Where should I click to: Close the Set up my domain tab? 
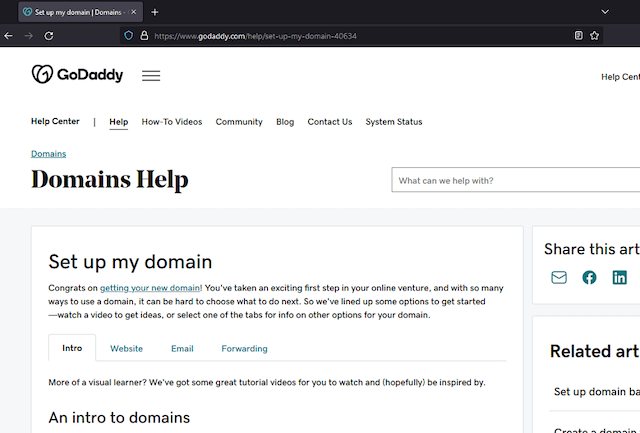[x=133, y=12]
